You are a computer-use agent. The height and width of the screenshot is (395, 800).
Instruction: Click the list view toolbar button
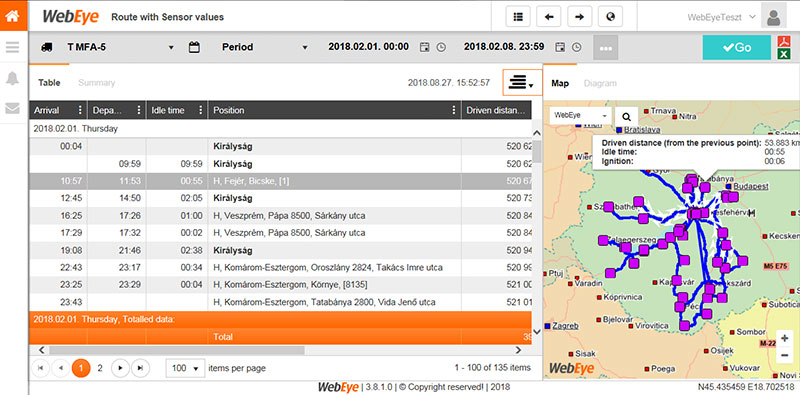(518, 17)
